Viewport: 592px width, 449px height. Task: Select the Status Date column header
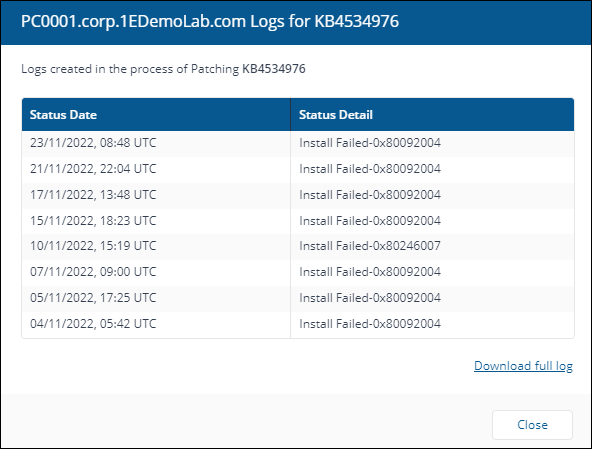(156, 115)
